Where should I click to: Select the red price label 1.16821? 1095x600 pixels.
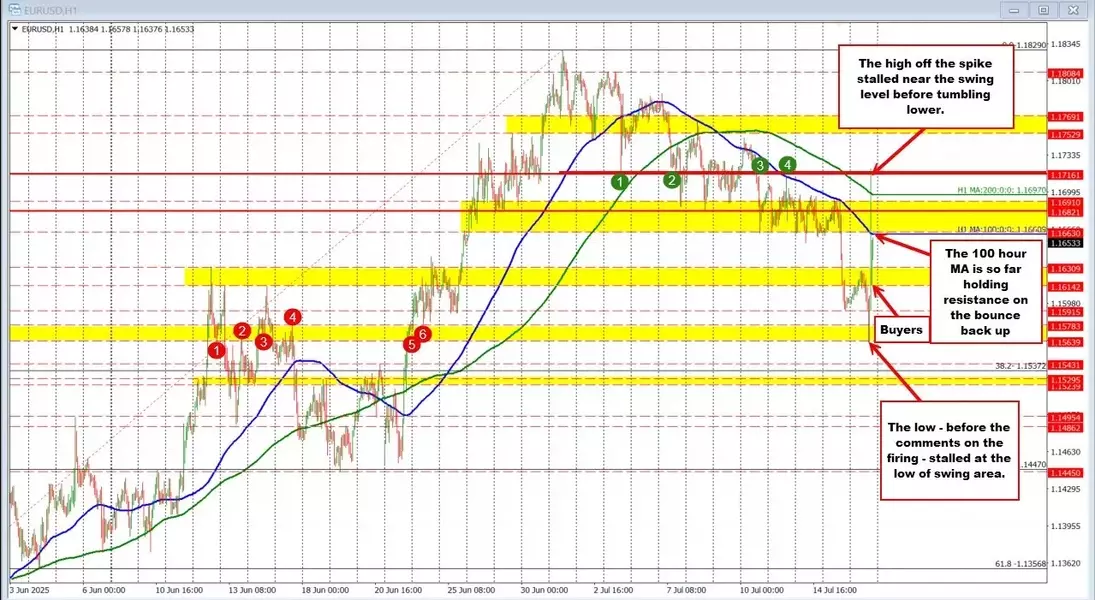pos(1065,212)
